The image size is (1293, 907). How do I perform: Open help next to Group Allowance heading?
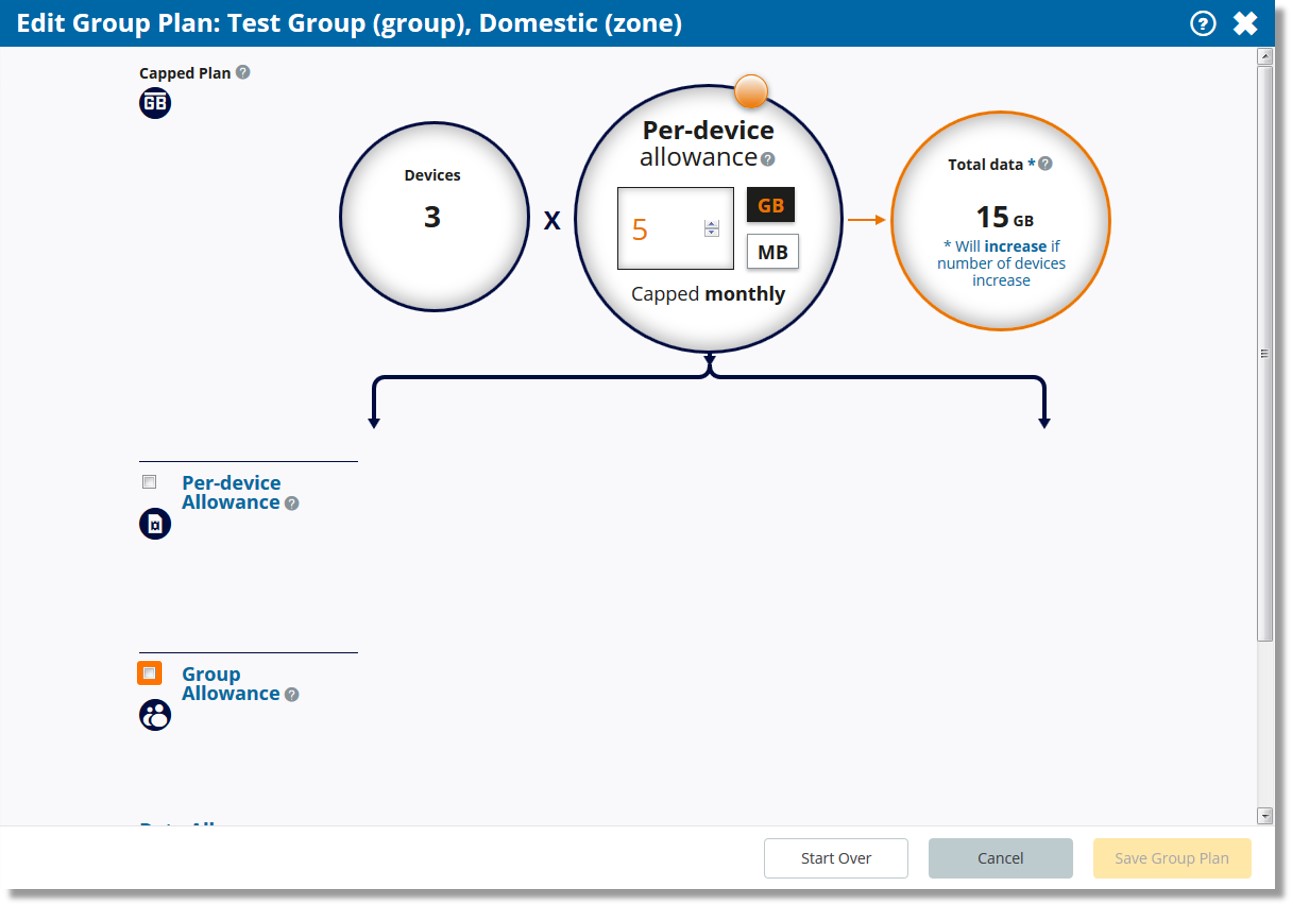[x=292, y=694]
